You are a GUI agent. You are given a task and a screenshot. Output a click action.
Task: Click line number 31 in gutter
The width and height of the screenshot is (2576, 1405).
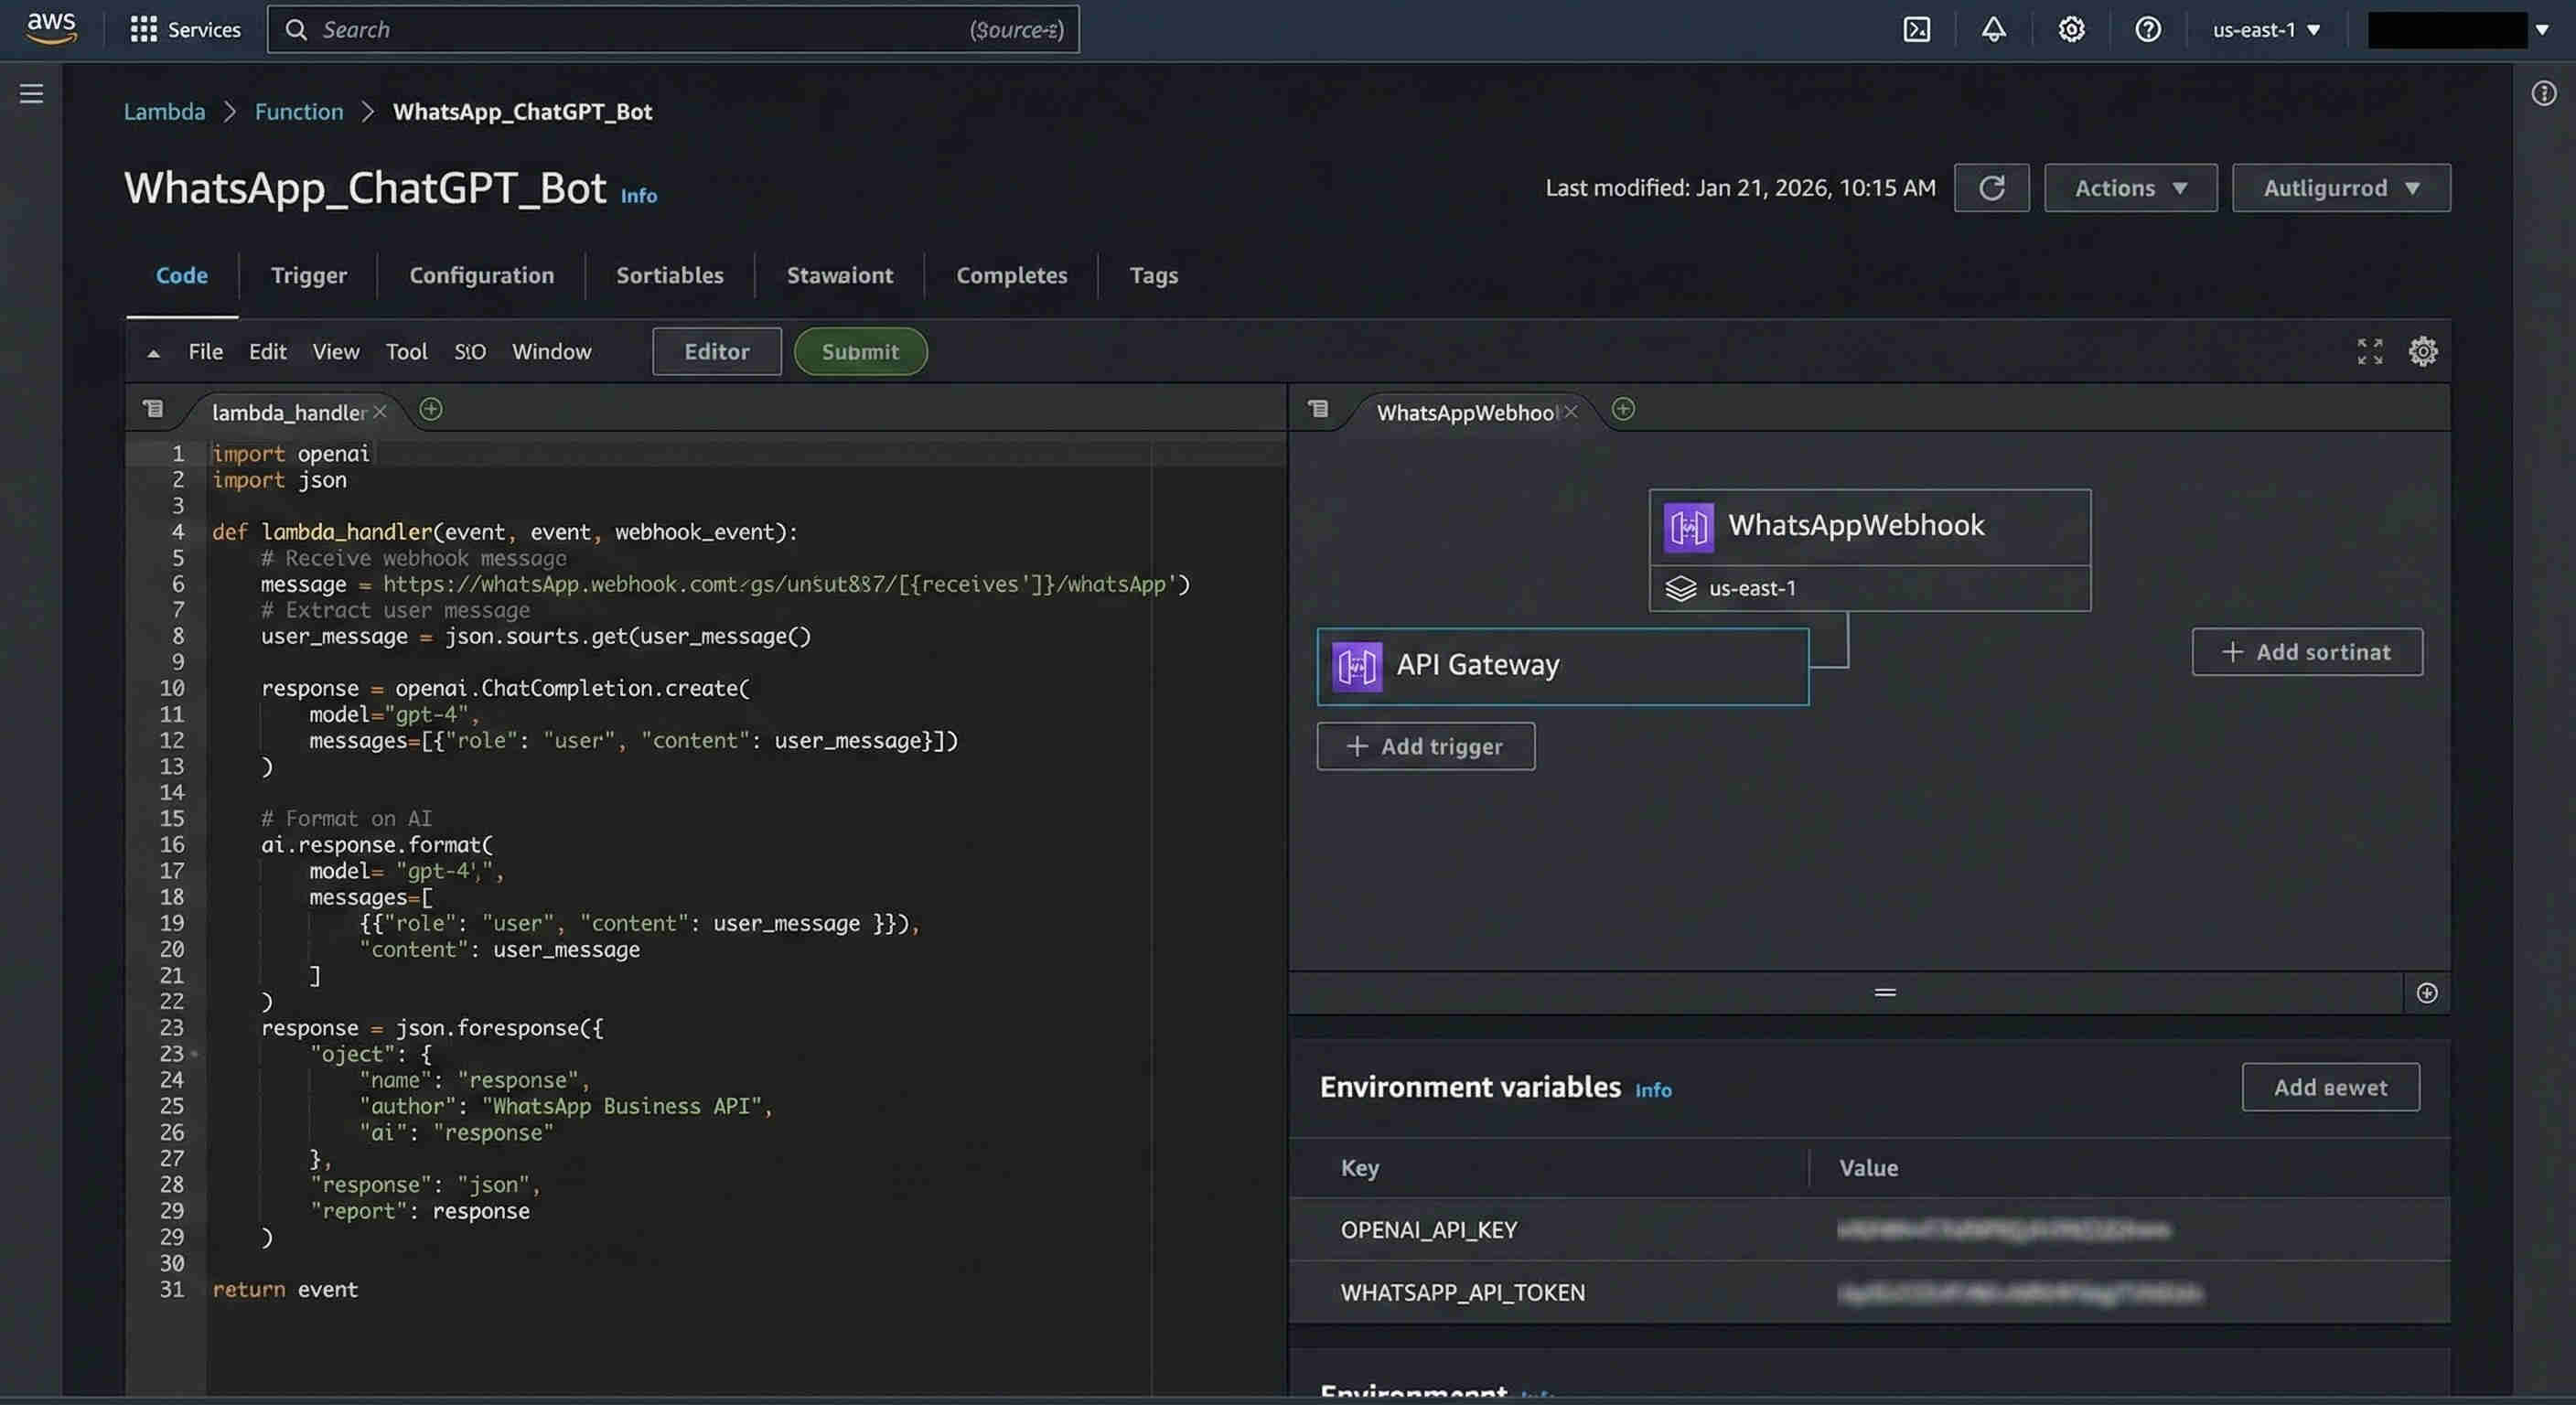point(172,1289)
